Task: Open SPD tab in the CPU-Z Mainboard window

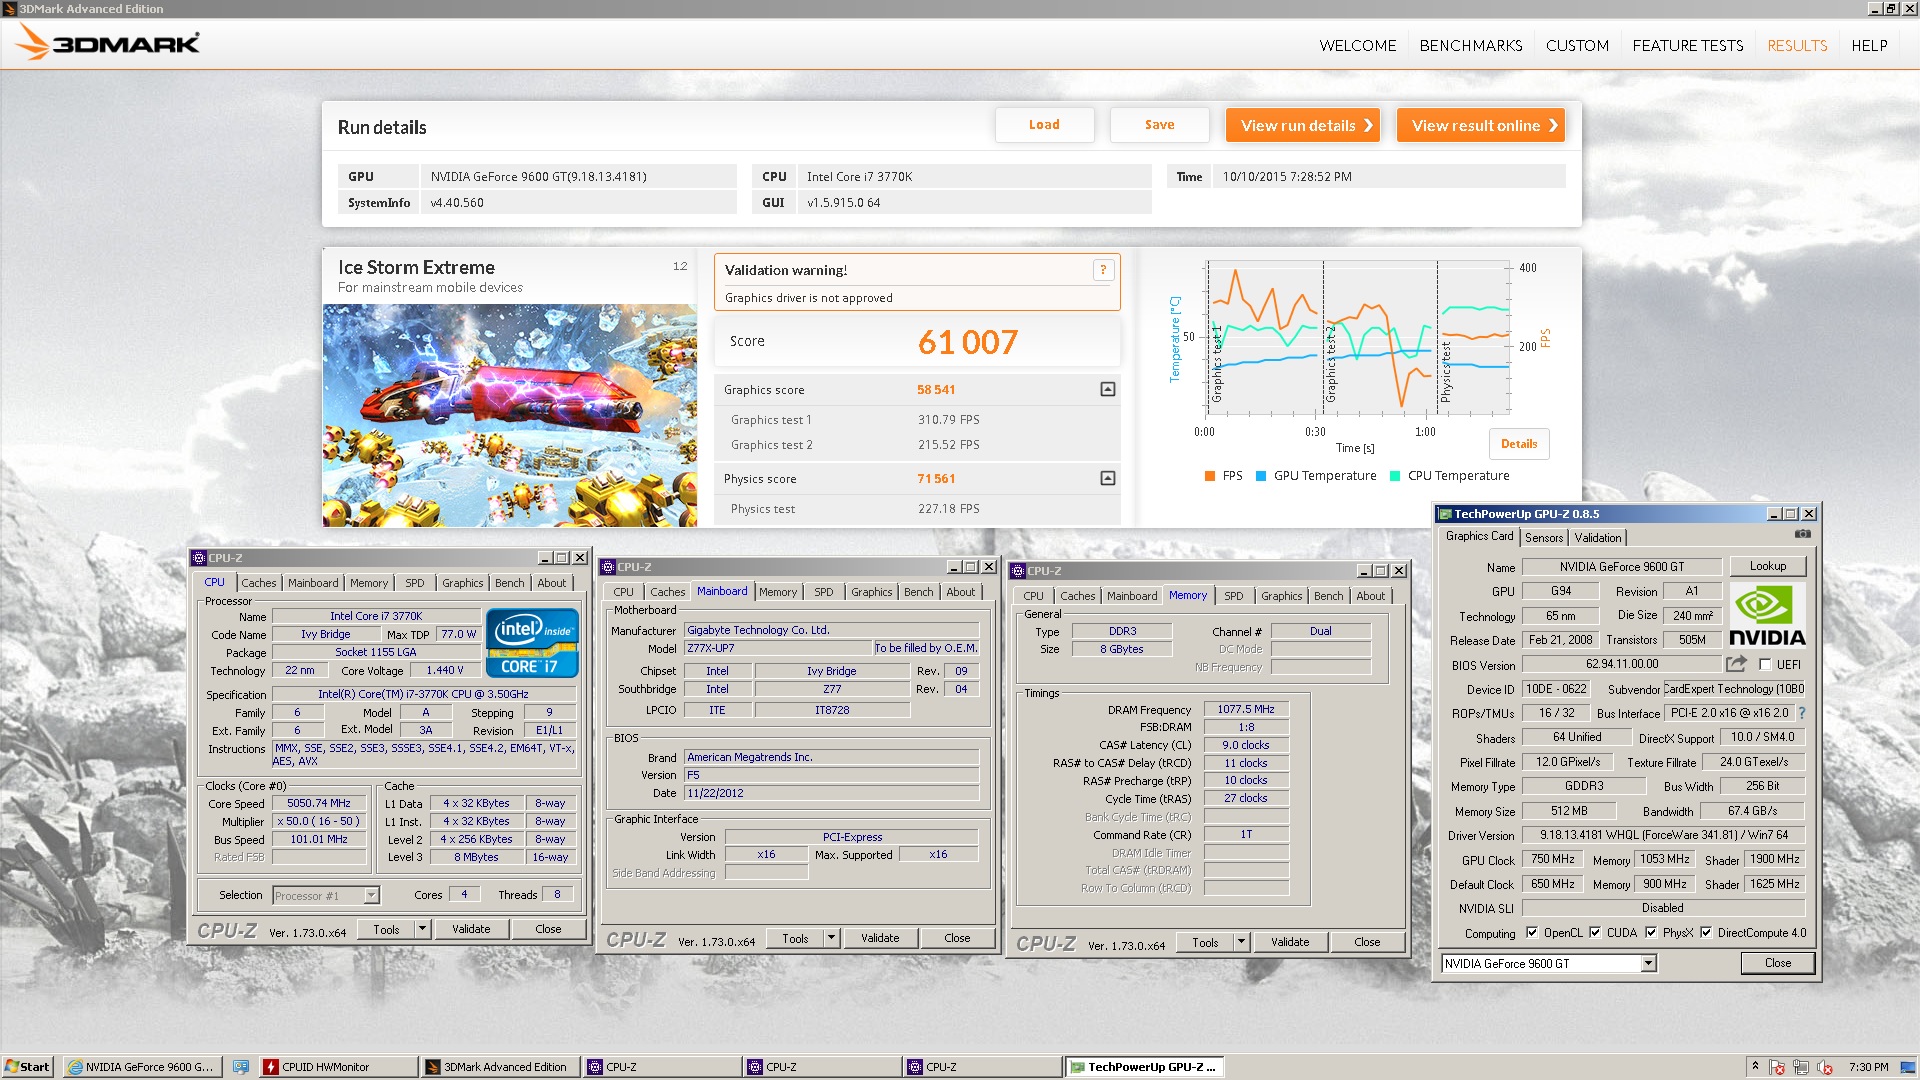Action: click(x=823, y=592)
